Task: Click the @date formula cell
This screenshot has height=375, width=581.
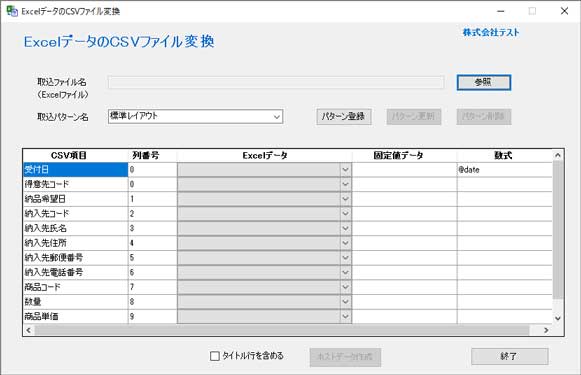Action: [505, 170]
